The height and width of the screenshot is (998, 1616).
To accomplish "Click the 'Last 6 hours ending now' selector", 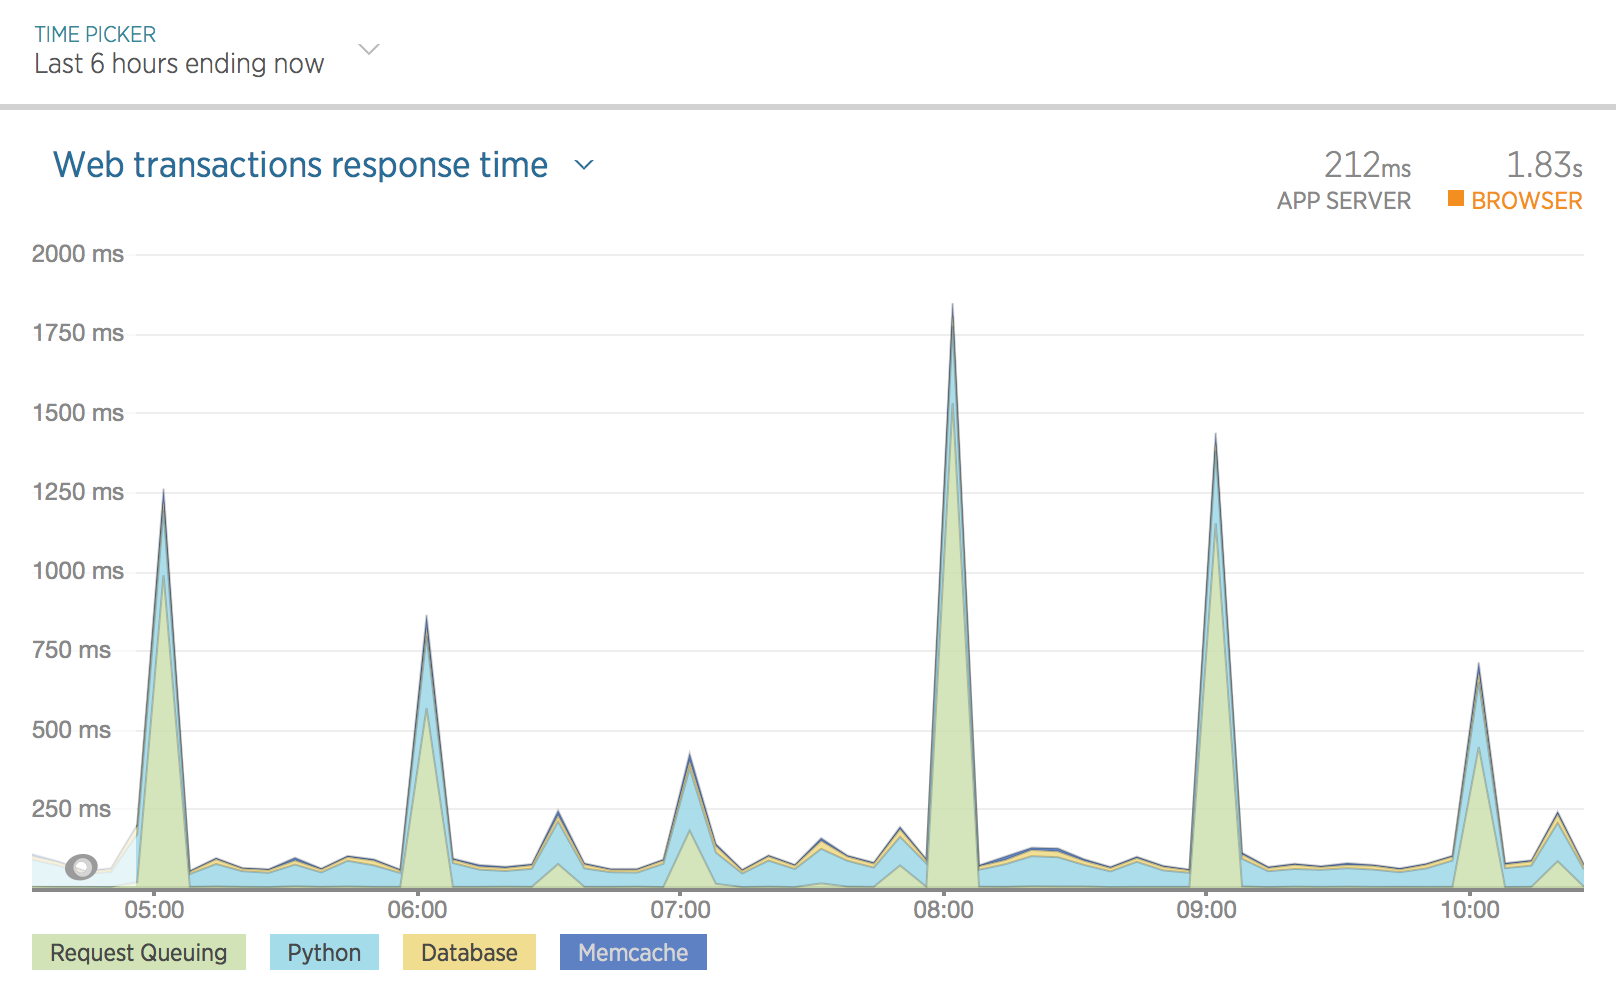I will pyautogui.click(x=179, y=64).
